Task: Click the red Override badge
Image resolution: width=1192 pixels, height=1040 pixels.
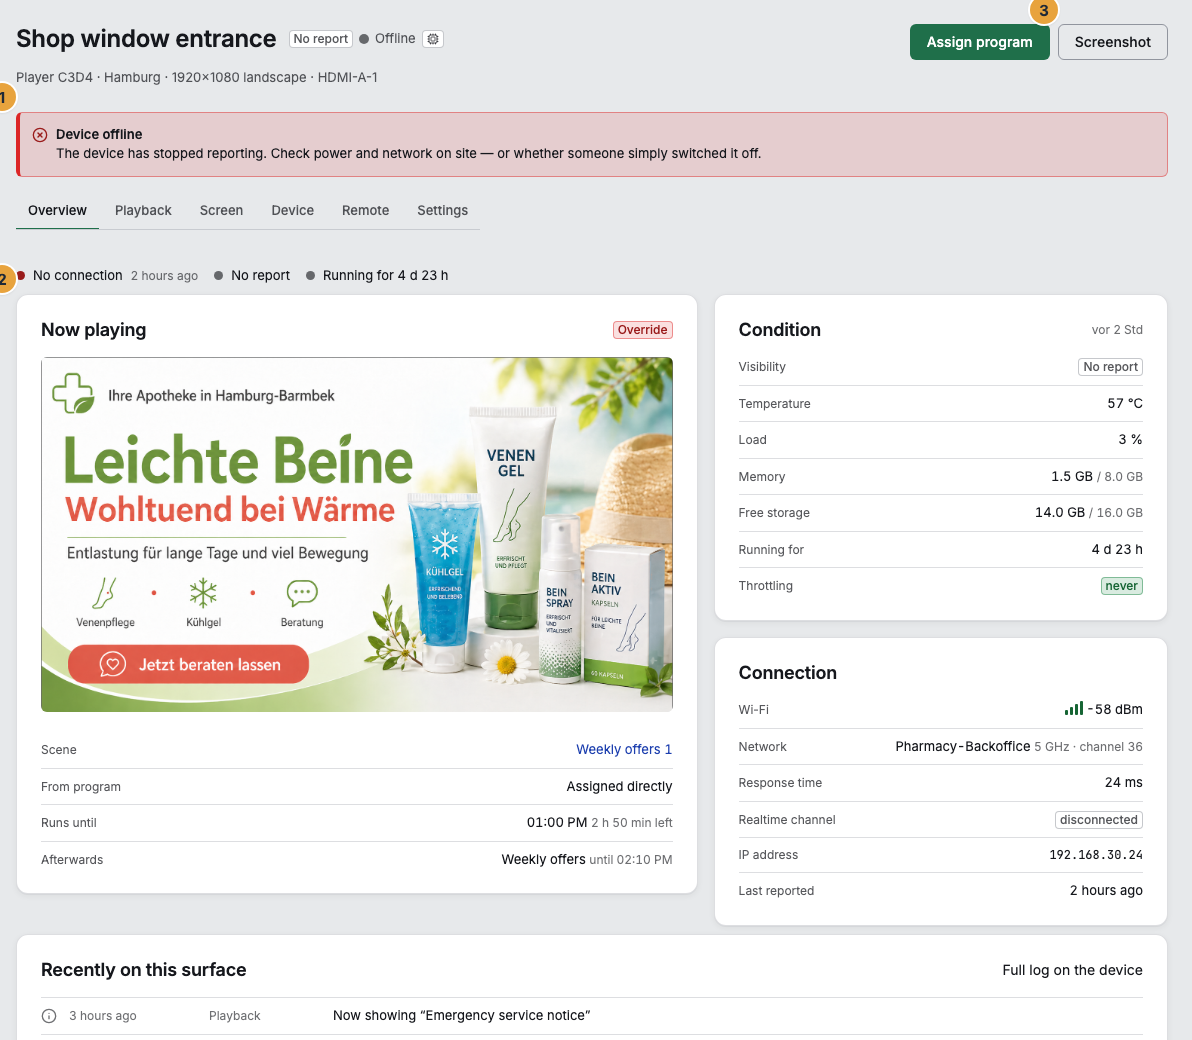Action: click(642, 330)
